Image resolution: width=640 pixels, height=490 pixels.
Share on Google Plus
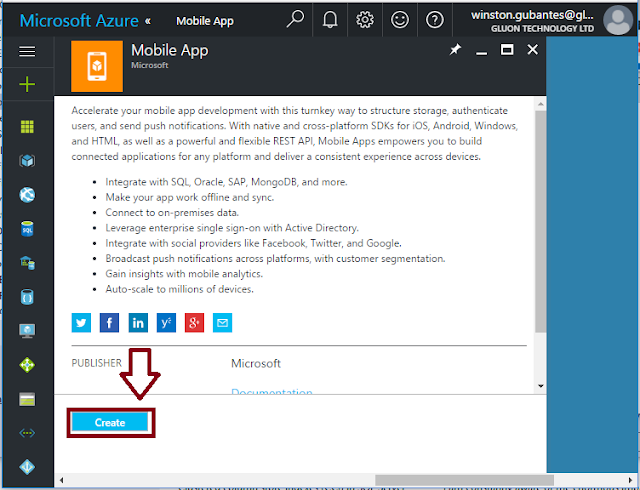(194, 323)
